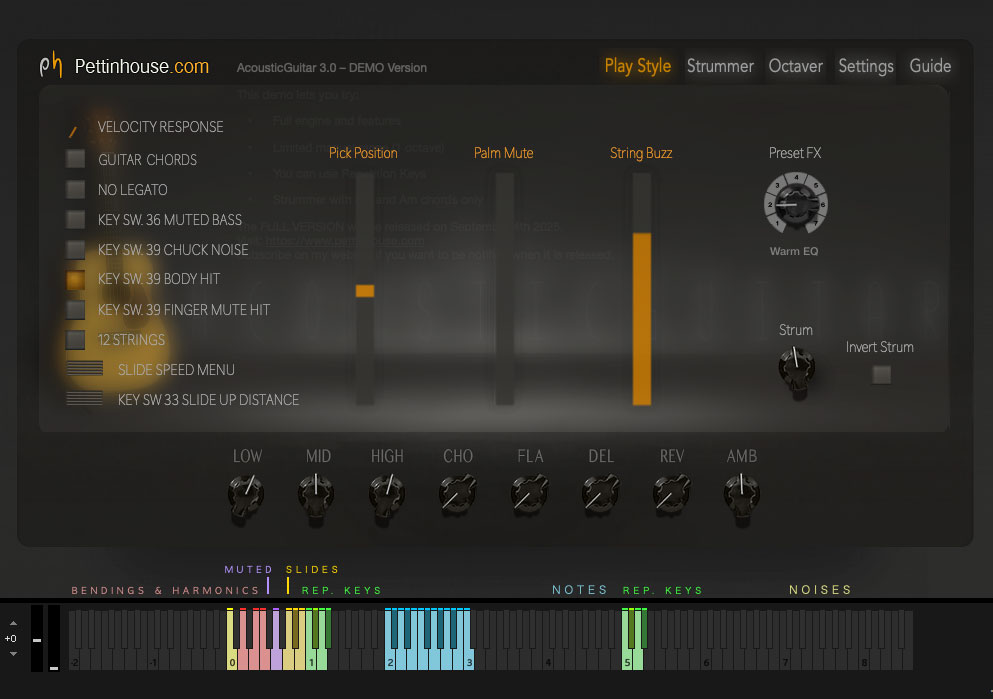Click the AMB ambience knob

pos(742,495)
